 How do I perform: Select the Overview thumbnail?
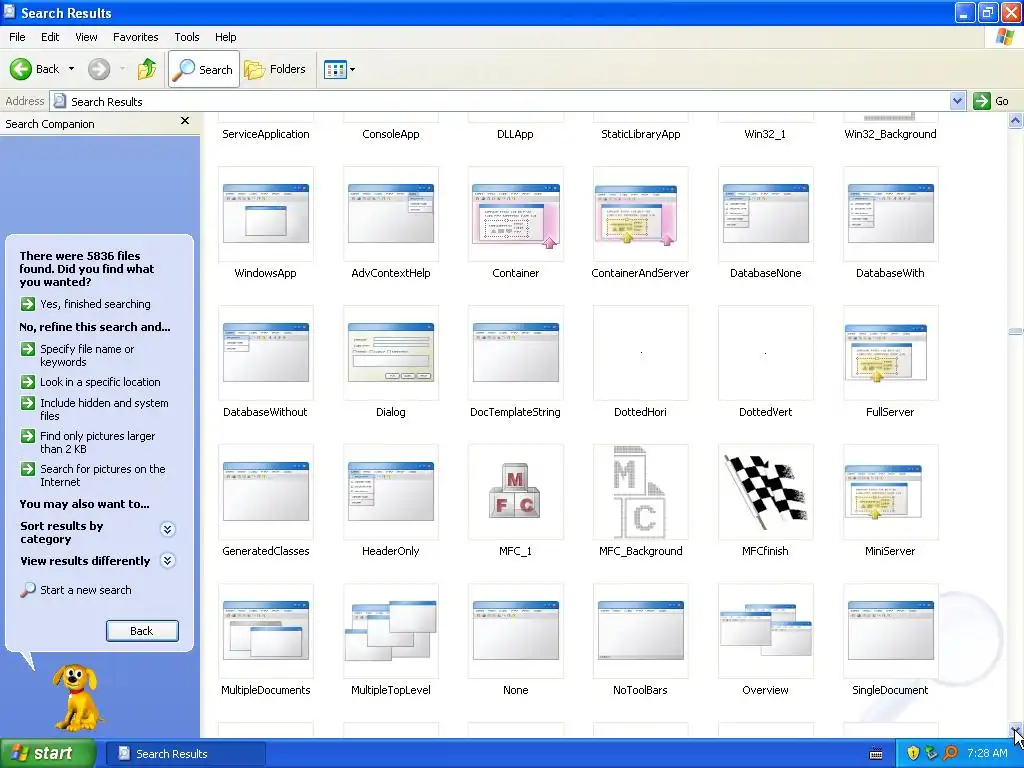[765, 631]
